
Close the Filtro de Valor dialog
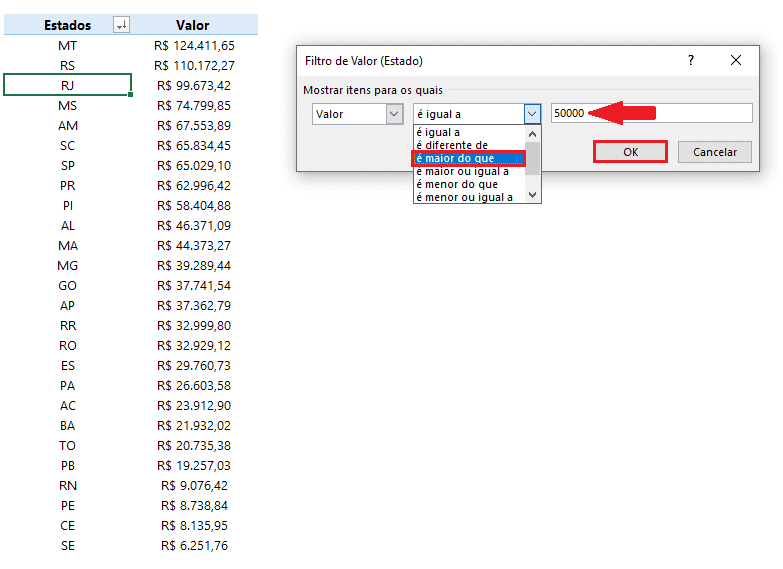(x=736, y=61)
